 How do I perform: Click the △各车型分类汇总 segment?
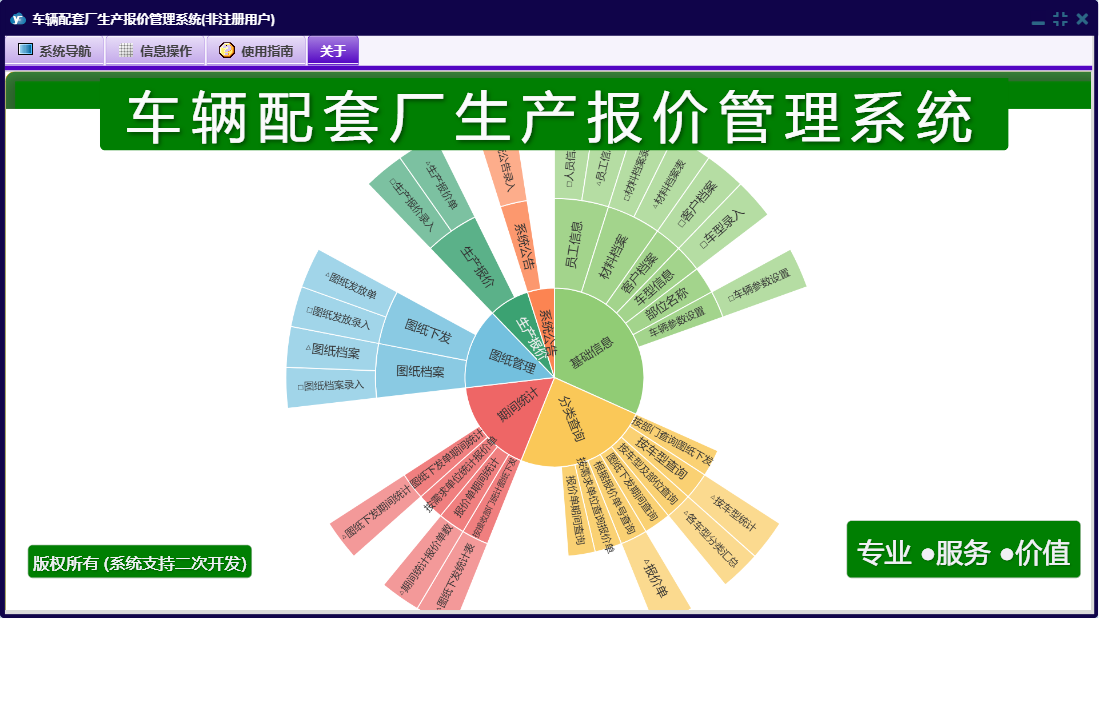coord(711,538)
